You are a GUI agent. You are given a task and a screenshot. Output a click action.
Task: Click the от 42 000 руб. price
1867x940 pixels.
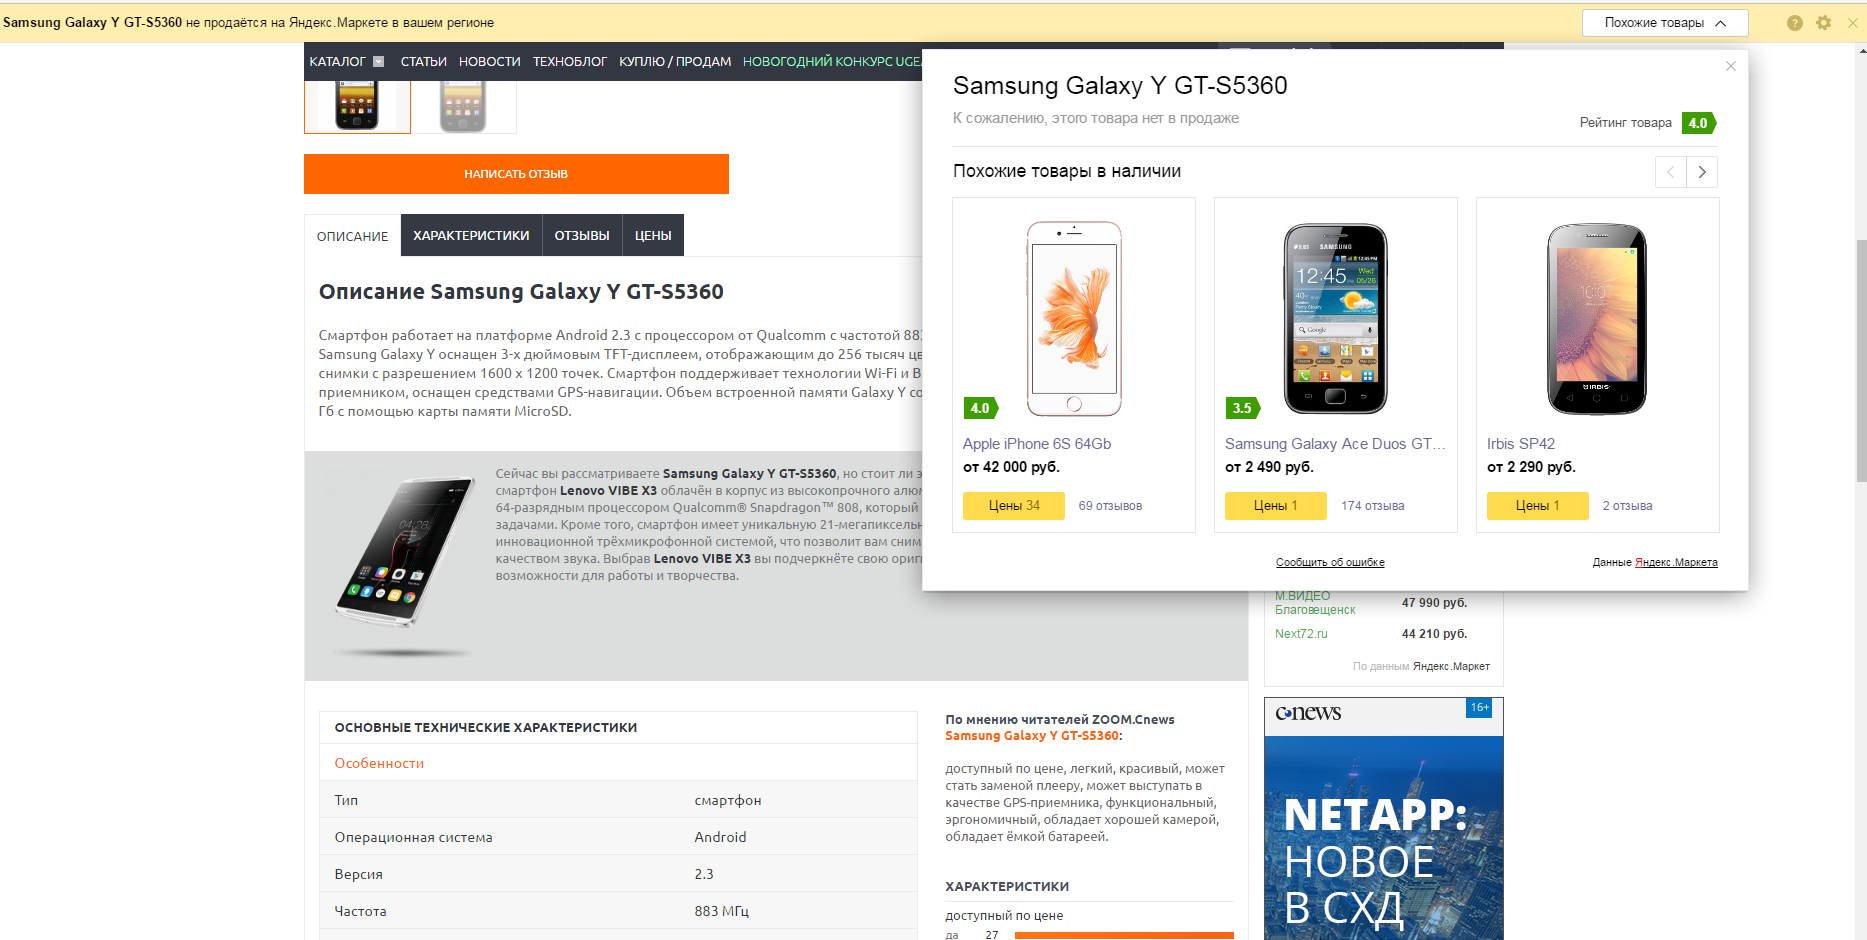click(1011, 467)
